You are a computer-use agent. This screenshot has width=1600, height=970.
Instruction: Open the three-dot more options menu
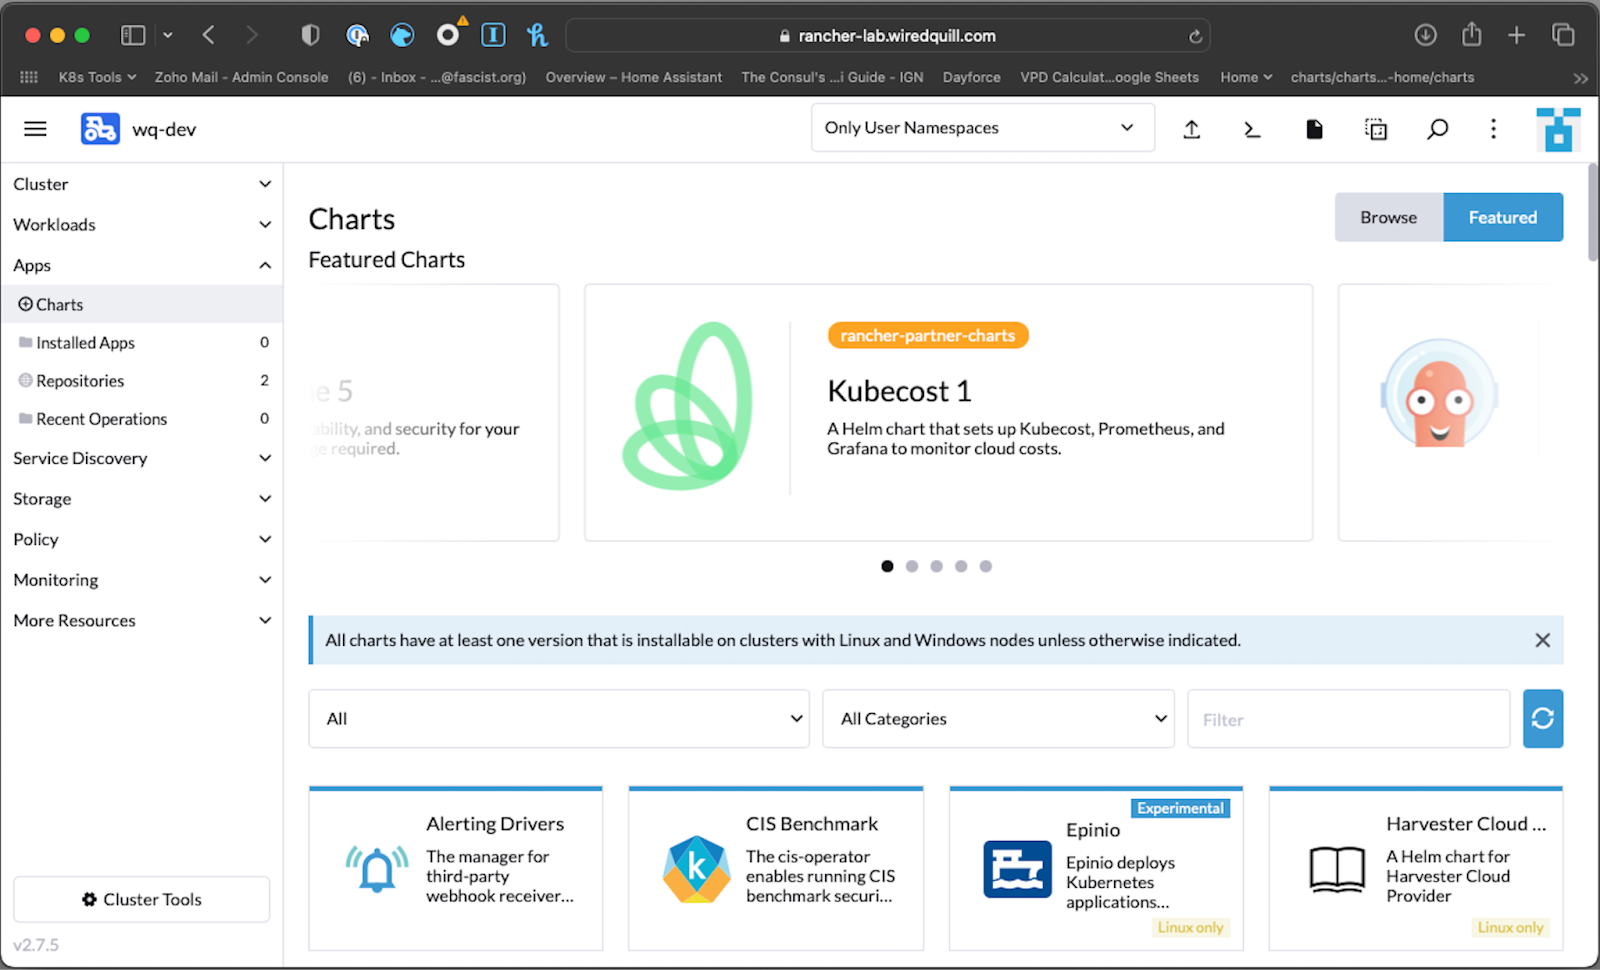pos(1493,129)
